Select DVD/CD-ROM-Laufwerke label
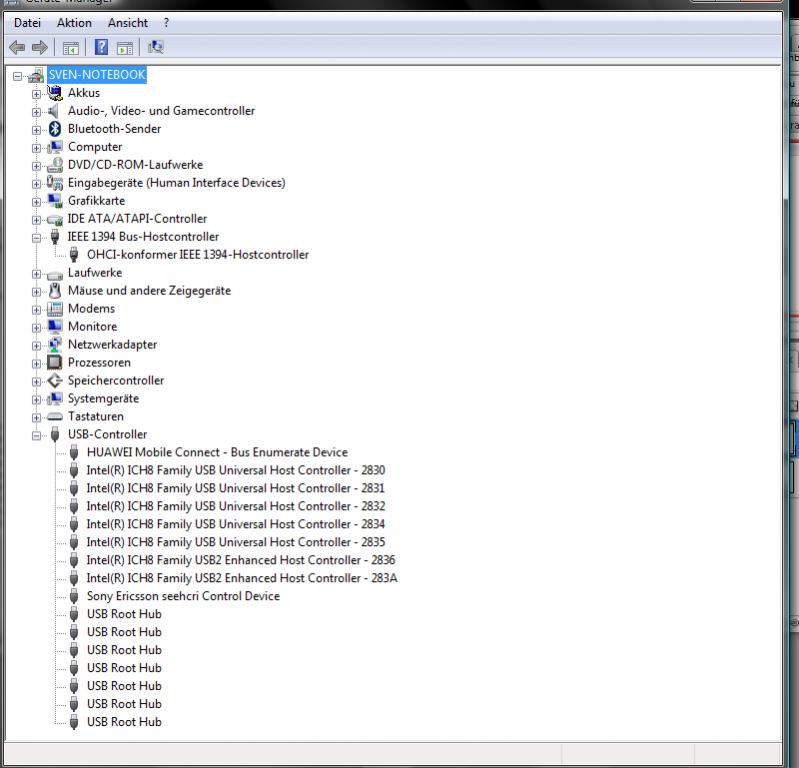 pos(136,165)
